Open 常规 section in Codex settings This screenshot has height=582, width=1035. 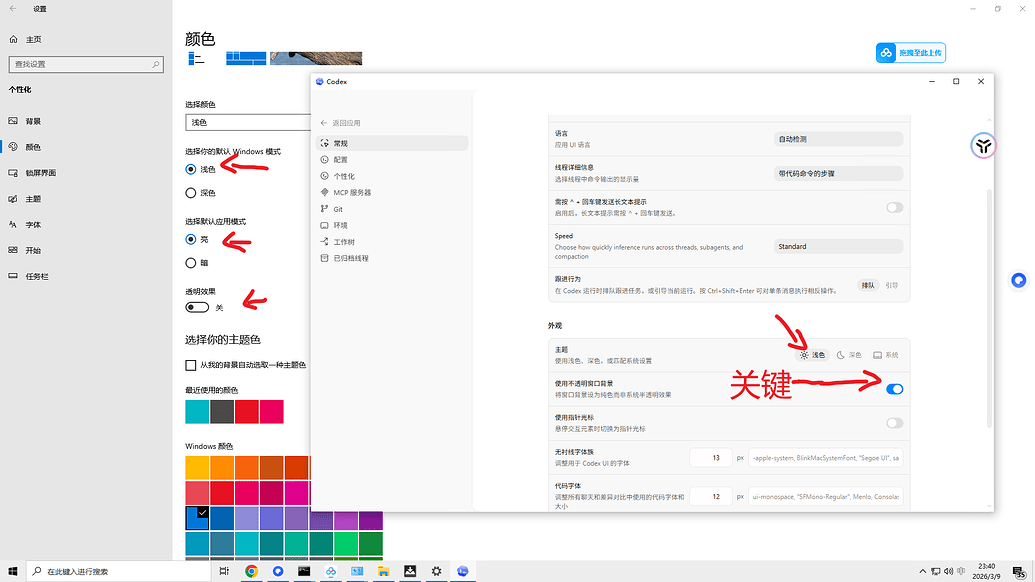392,143
